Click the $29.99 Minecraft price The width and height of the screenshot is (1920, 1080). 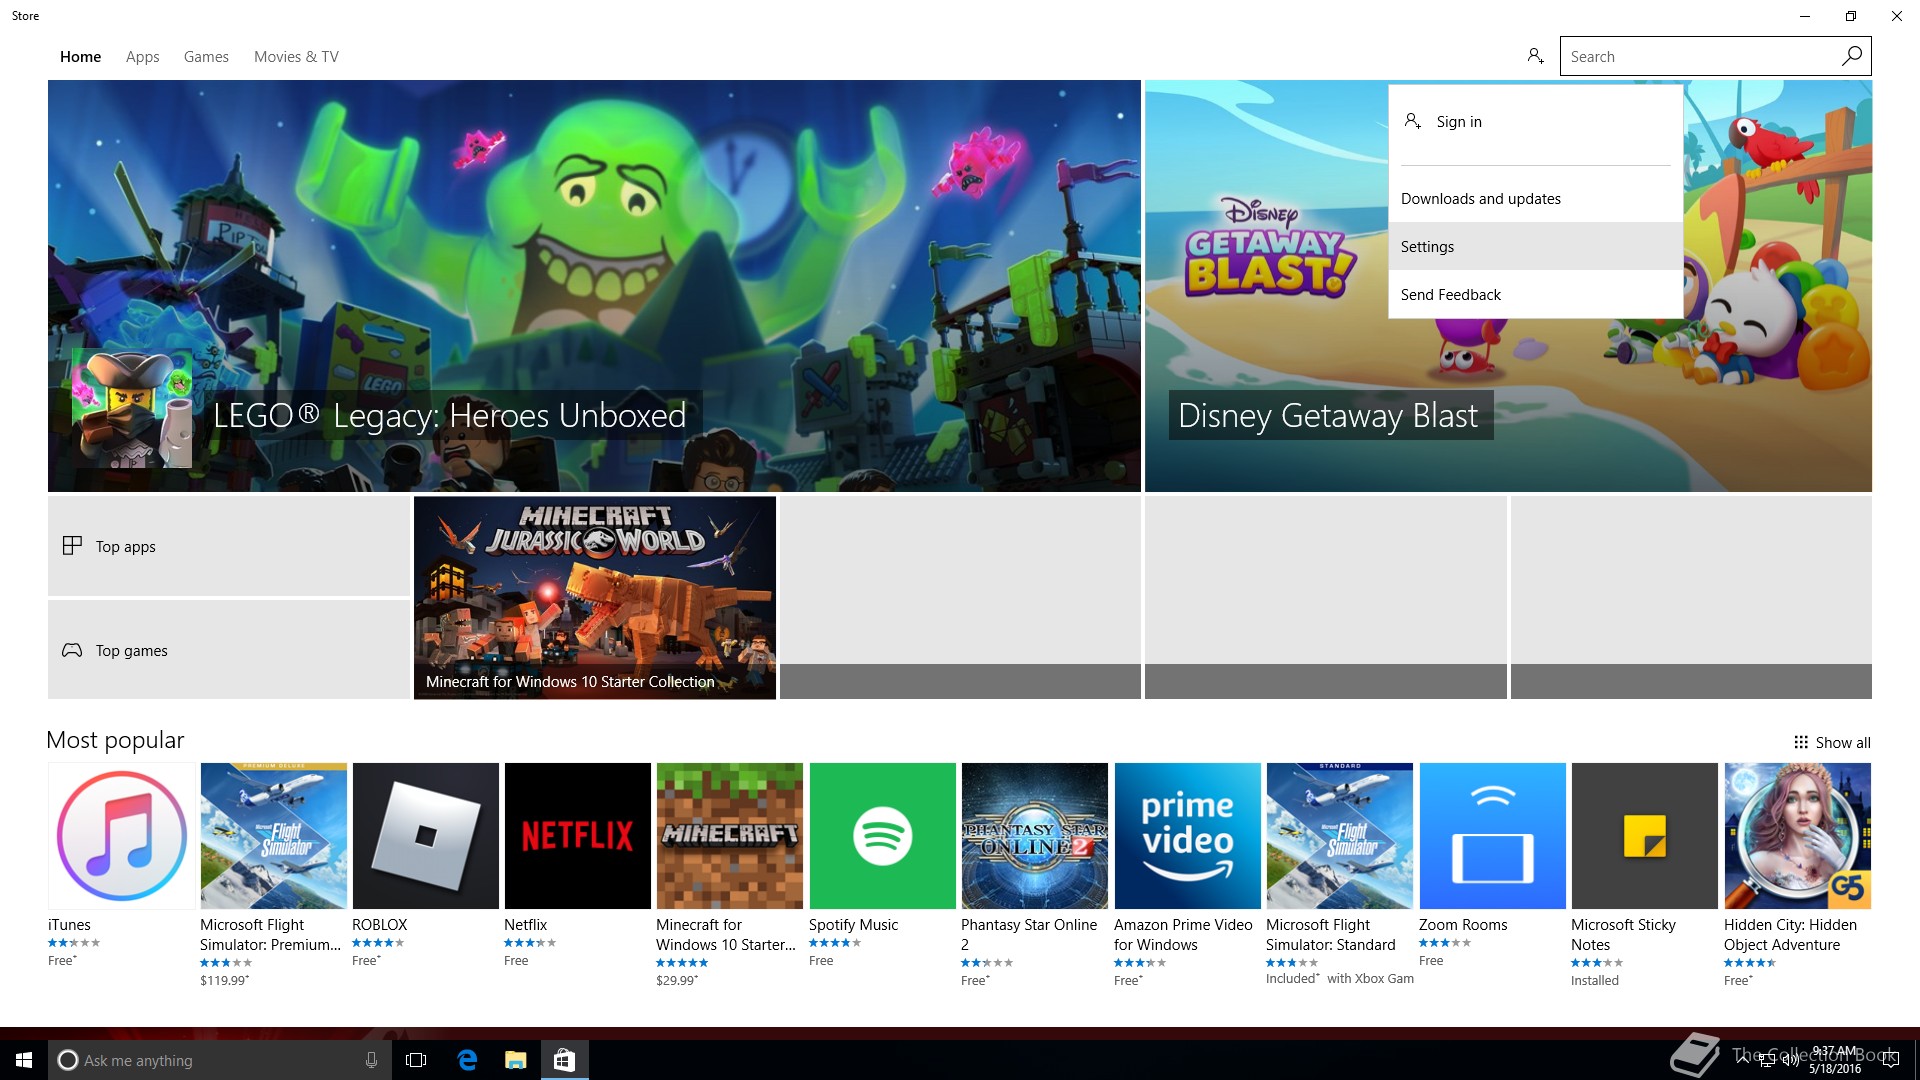(677, 980)
